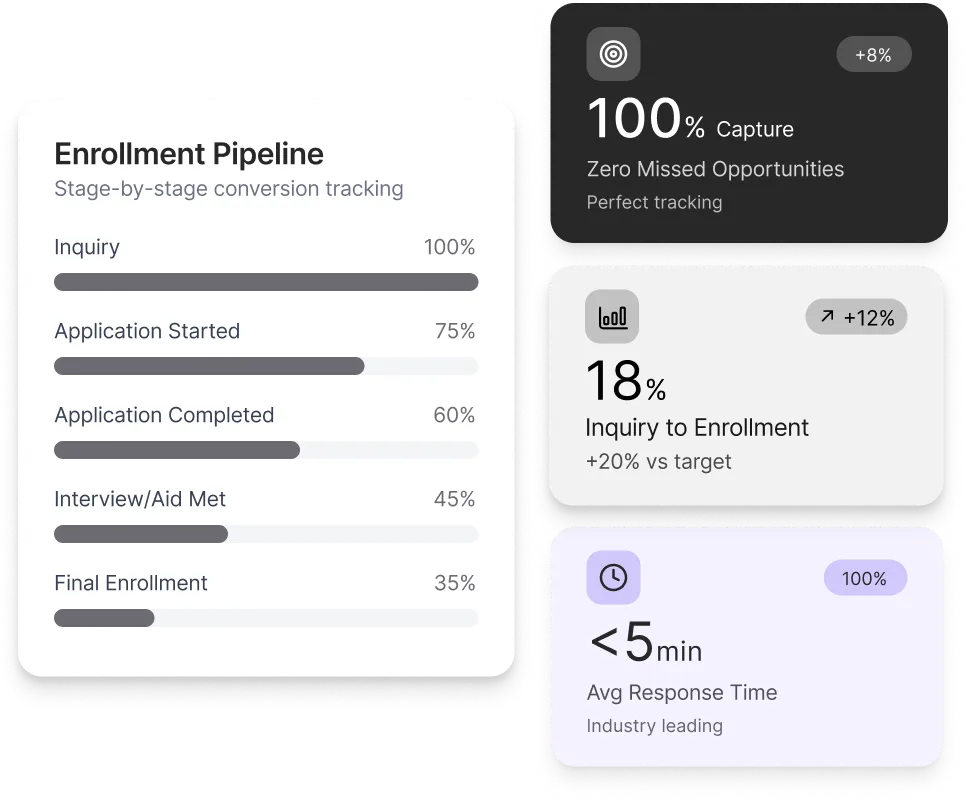
Task: Click the Application Started progress bar
Action: coord(266,366)
